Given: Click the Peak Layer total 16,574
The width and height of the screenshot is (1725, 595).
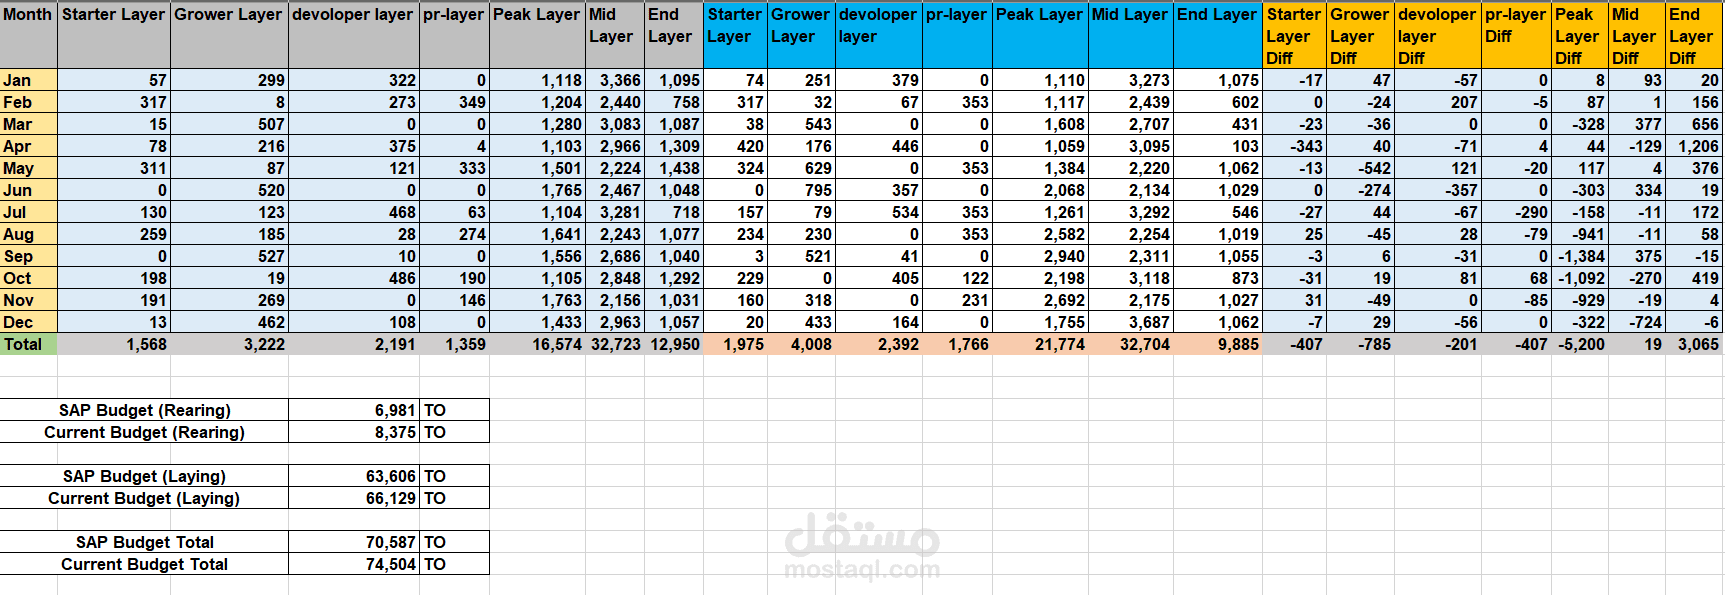Looking at the screenshot, I should pyautogui.click(x=537, y=344).
